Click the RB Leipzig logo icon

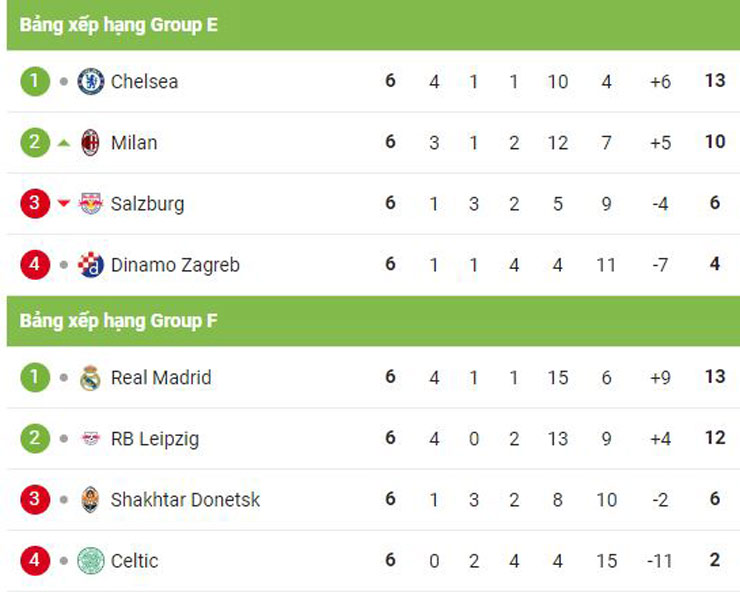(x=90, y=439)
